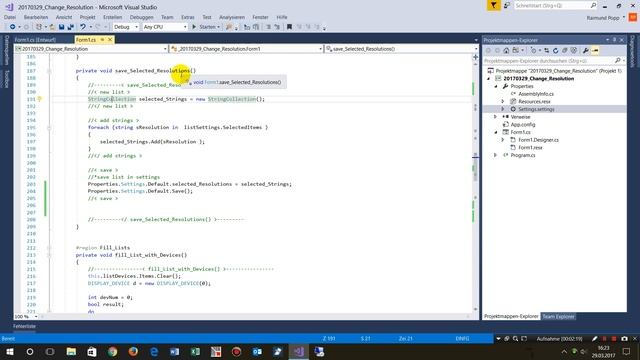Expand the Program.cs tree node
Screen dimensions: 640x360
pyautogui.click(x=496, y=155)
